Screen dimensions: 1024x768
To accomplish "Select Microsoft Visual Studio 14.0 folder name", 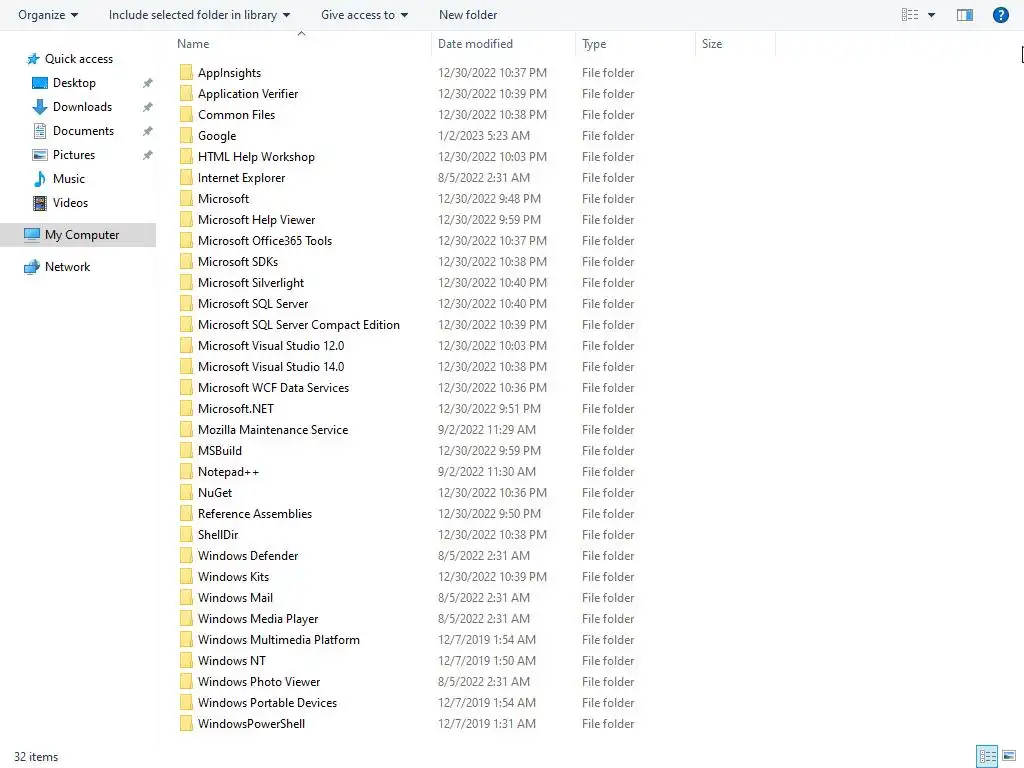I will click(271, 366).
